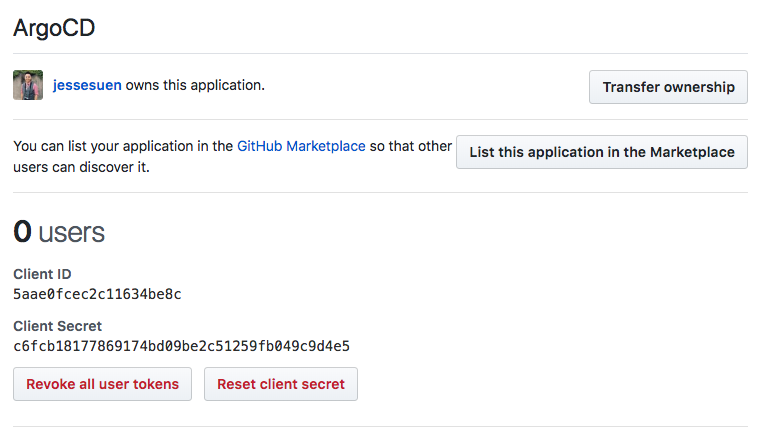Screen dimensions: 768x441
Task: Click the ArgoCD application title
Action: click(53, 27)
